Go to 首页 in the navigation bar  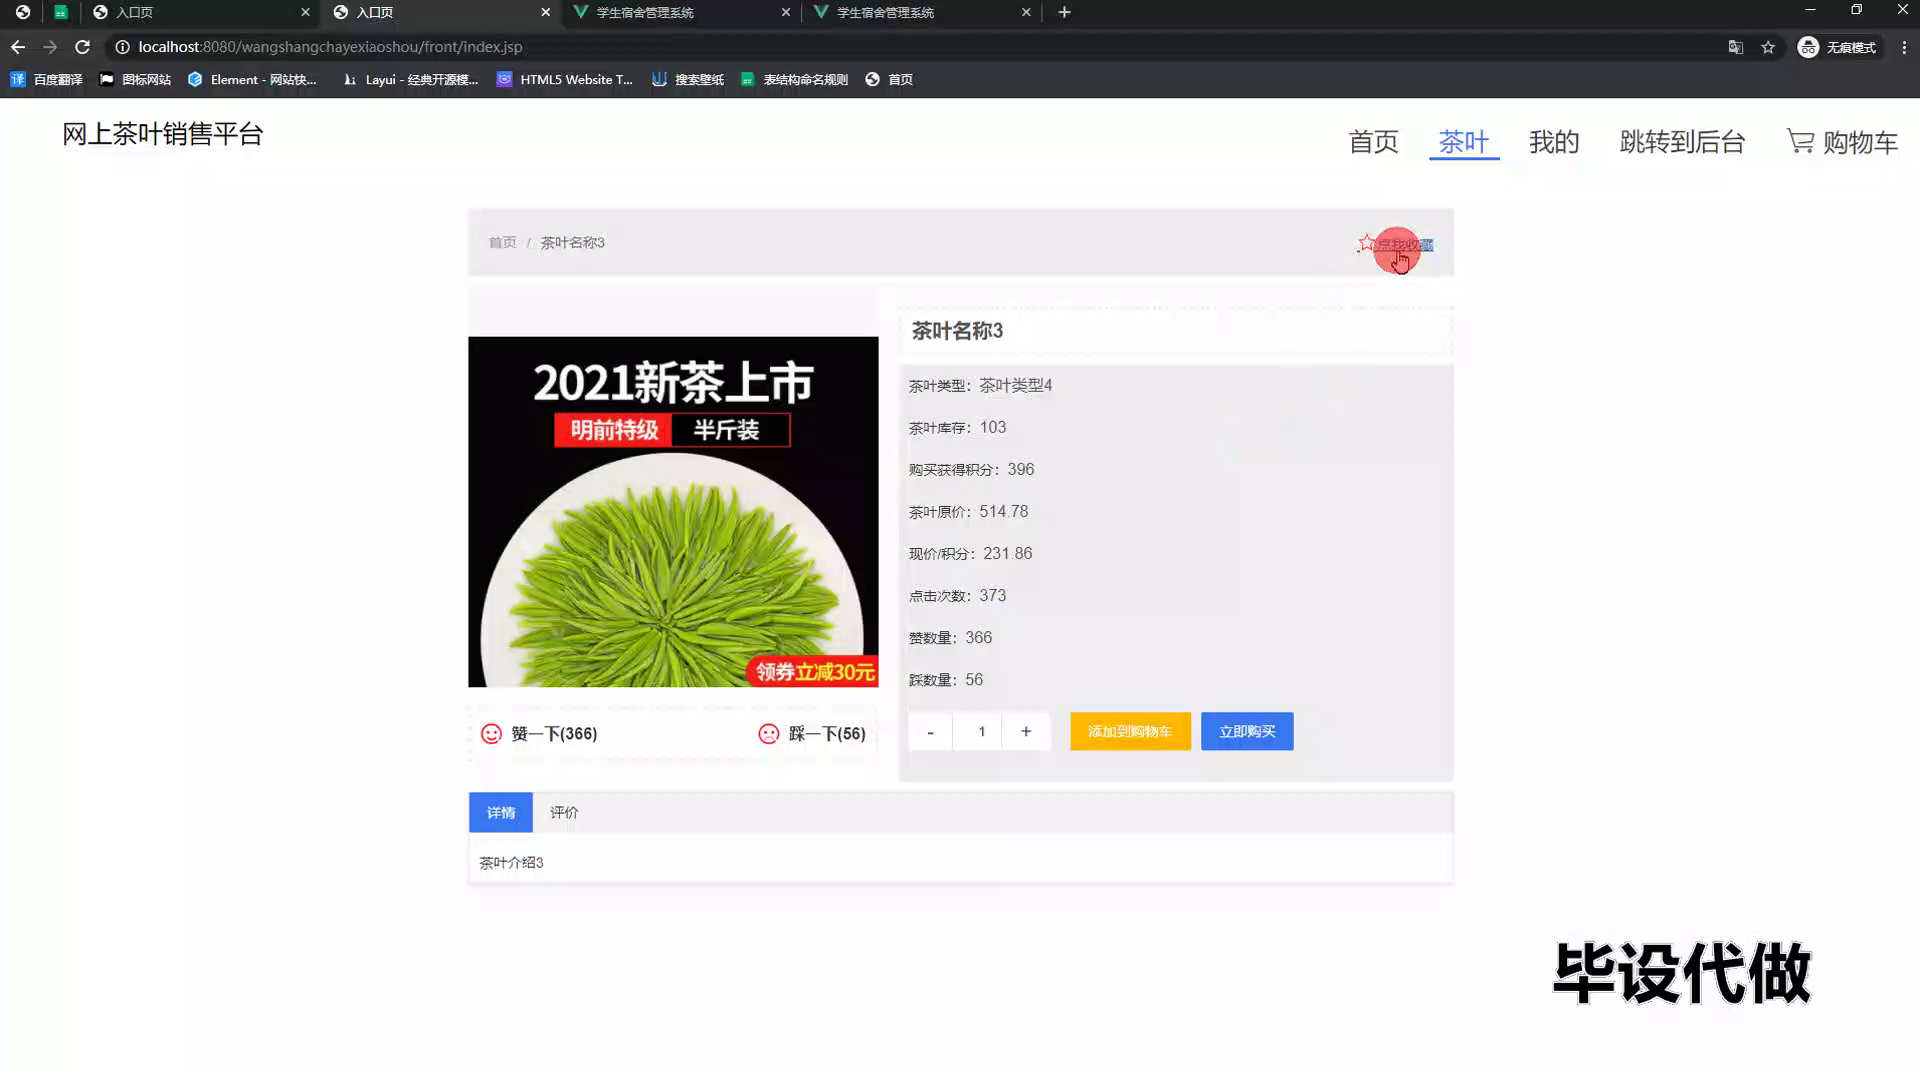click(1373, 142)
